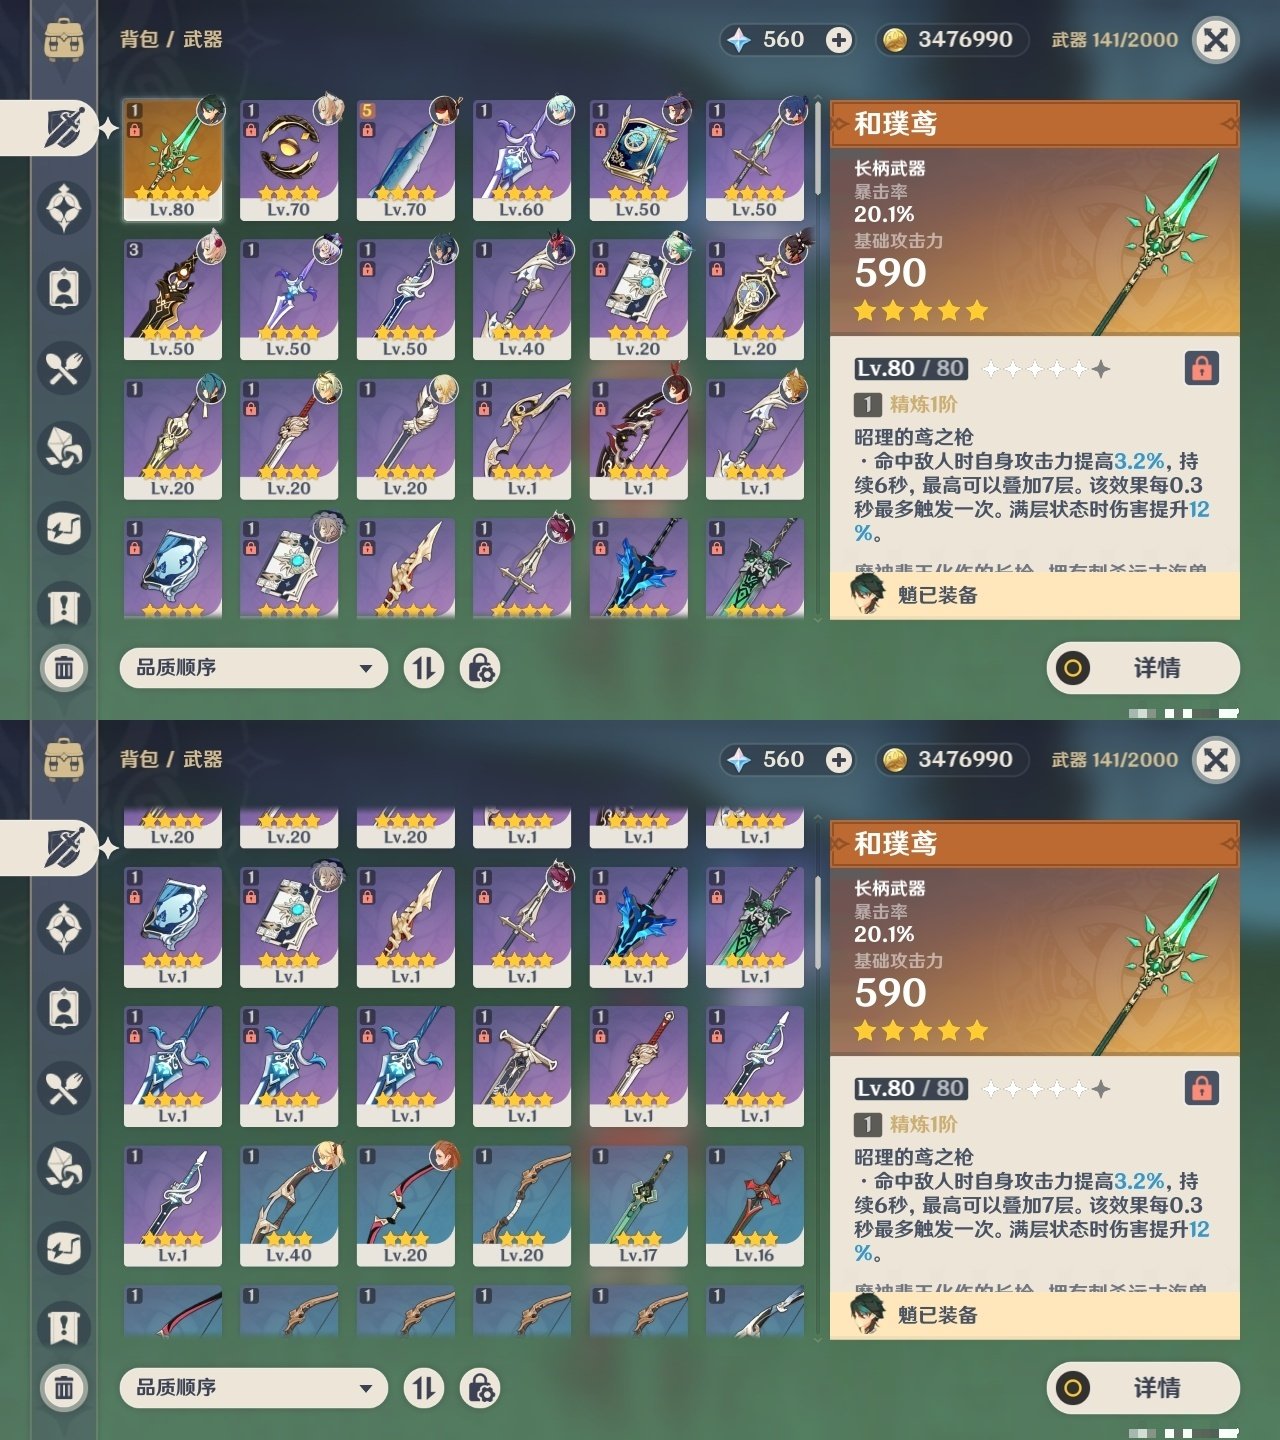Screen dimensions: 1280x1440
Task: Toggle red lock on 和璞鸢 in upper panel
Action: pyautogui.click(x=1201, y=368)
